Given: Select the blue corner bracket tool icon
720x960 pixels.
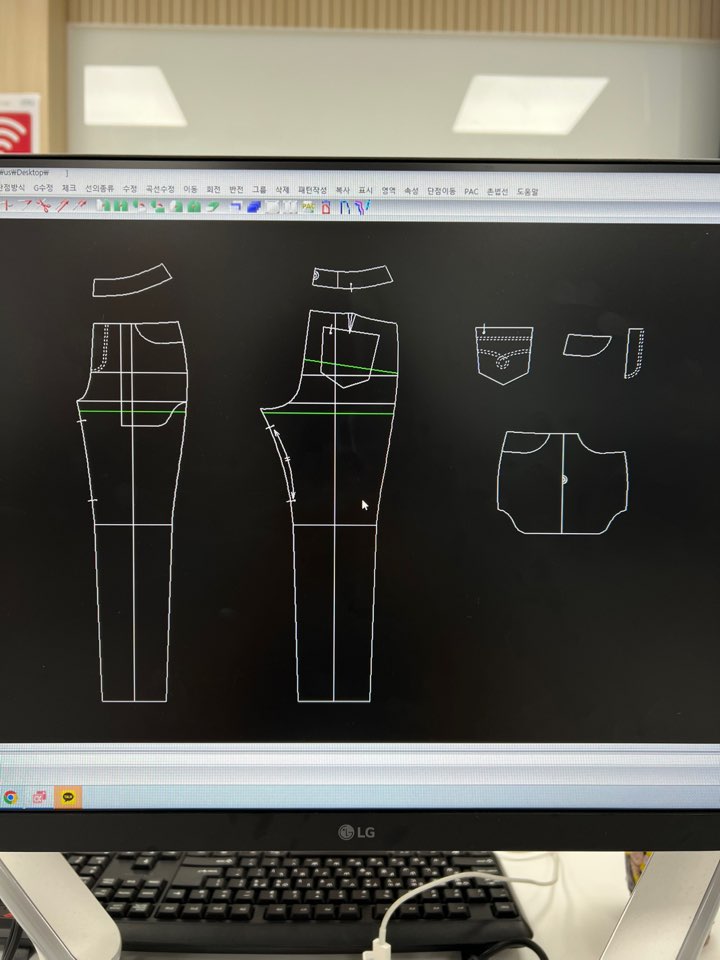Looking at the screenshot, I should click(236, 207).
